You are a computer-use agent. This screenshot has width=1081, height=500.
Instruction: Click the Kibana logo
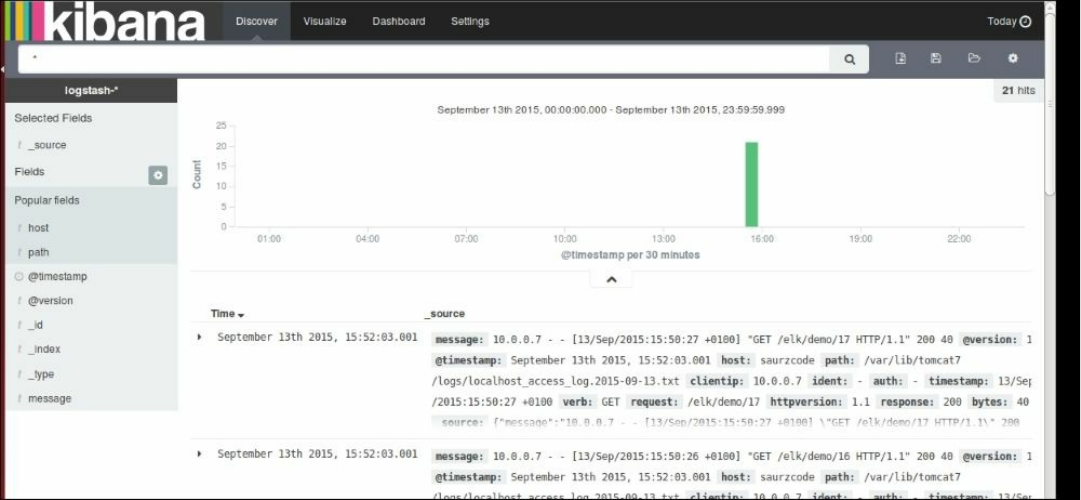pos(105,21)
